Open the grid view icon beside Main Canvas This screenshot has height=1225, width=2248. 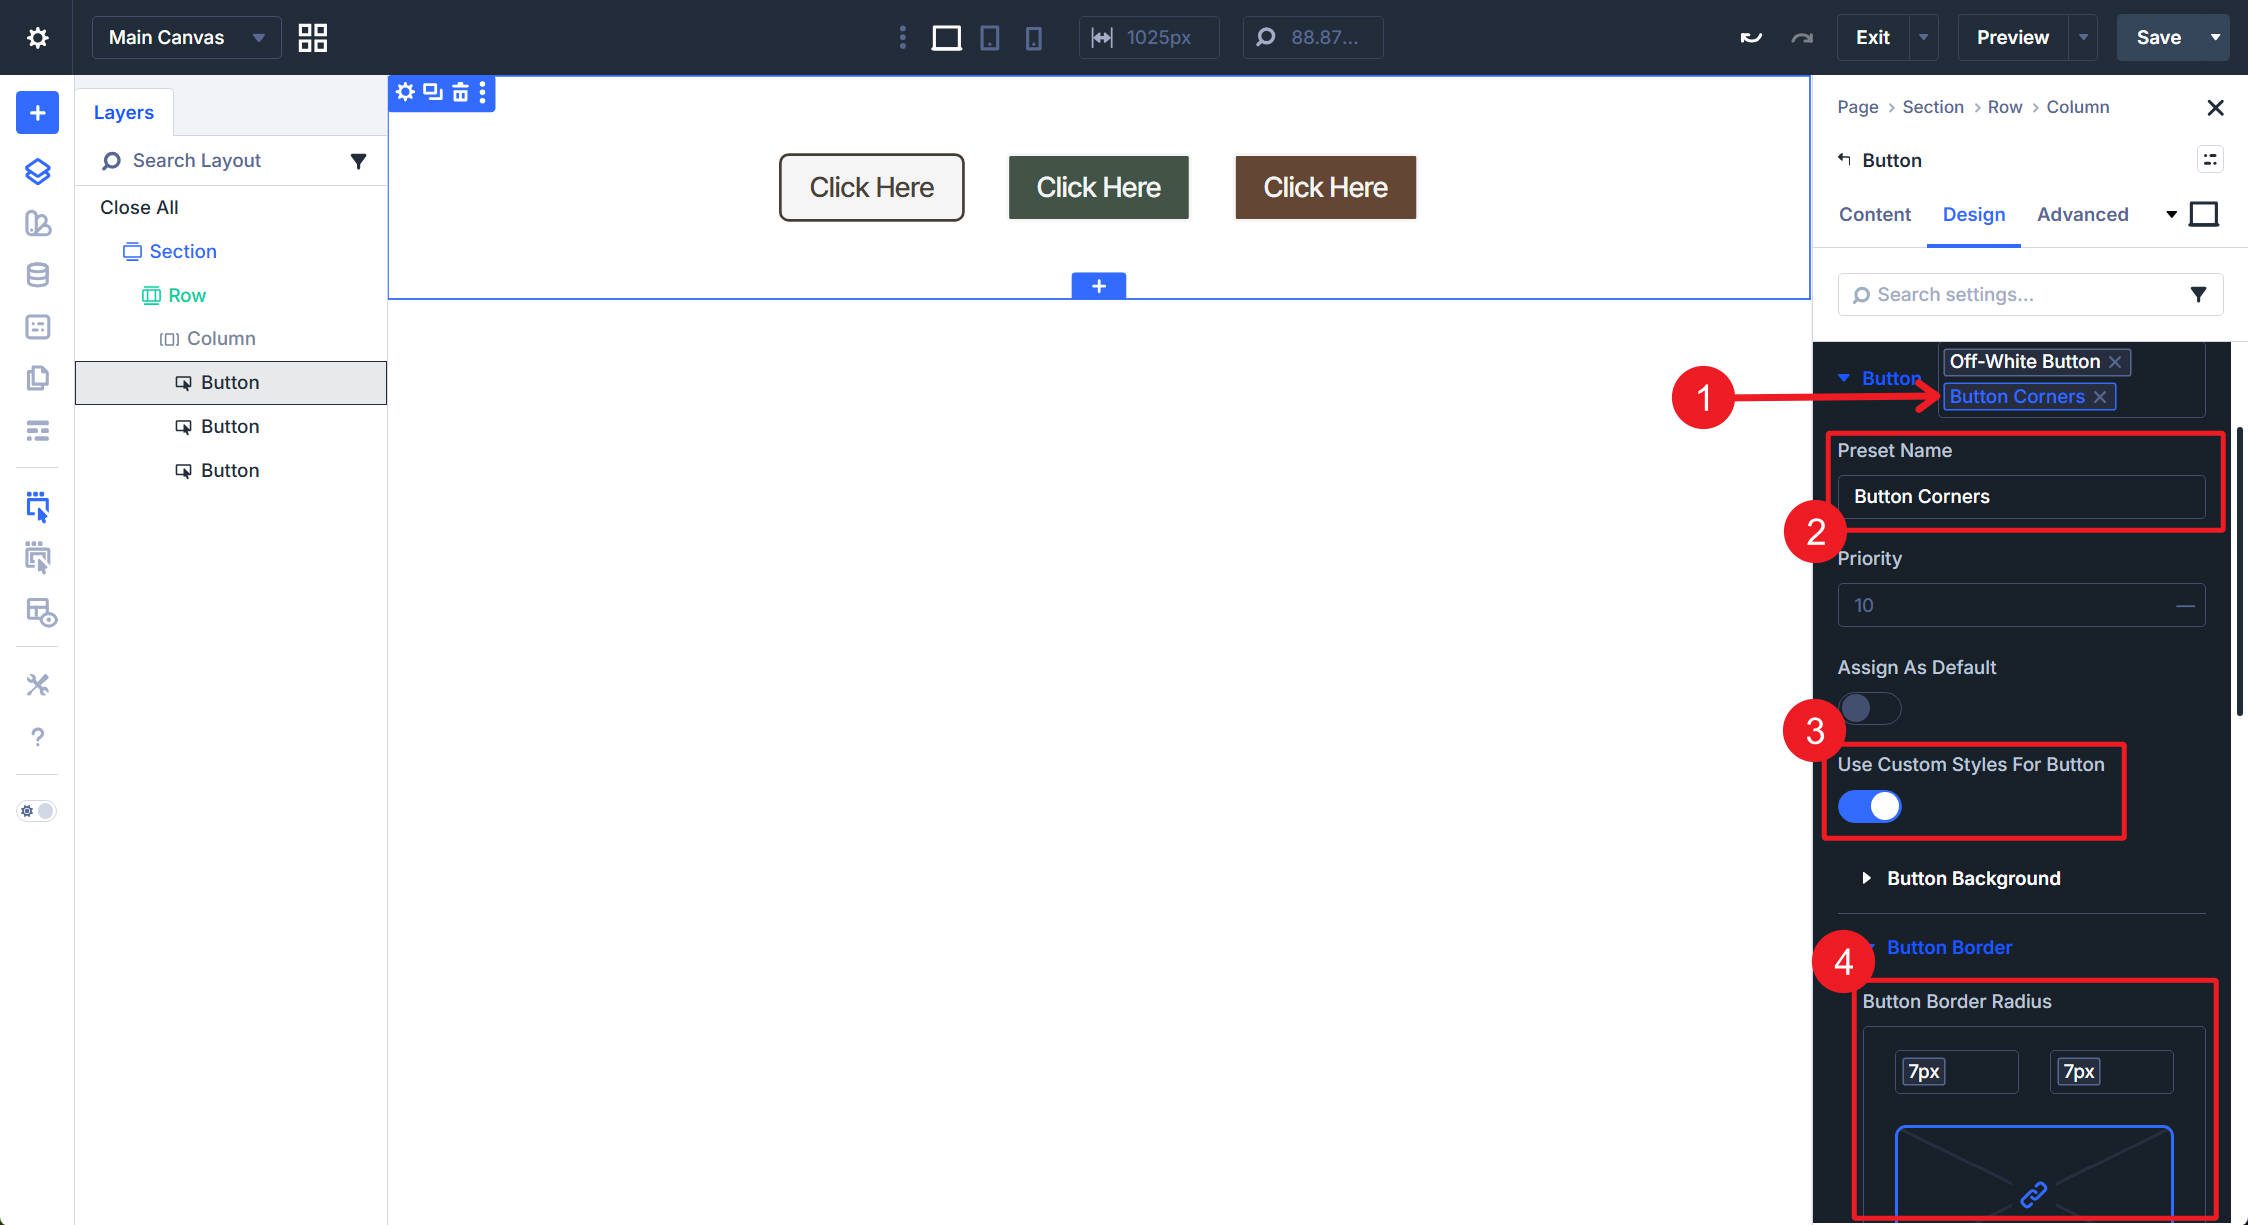point(313,38)
